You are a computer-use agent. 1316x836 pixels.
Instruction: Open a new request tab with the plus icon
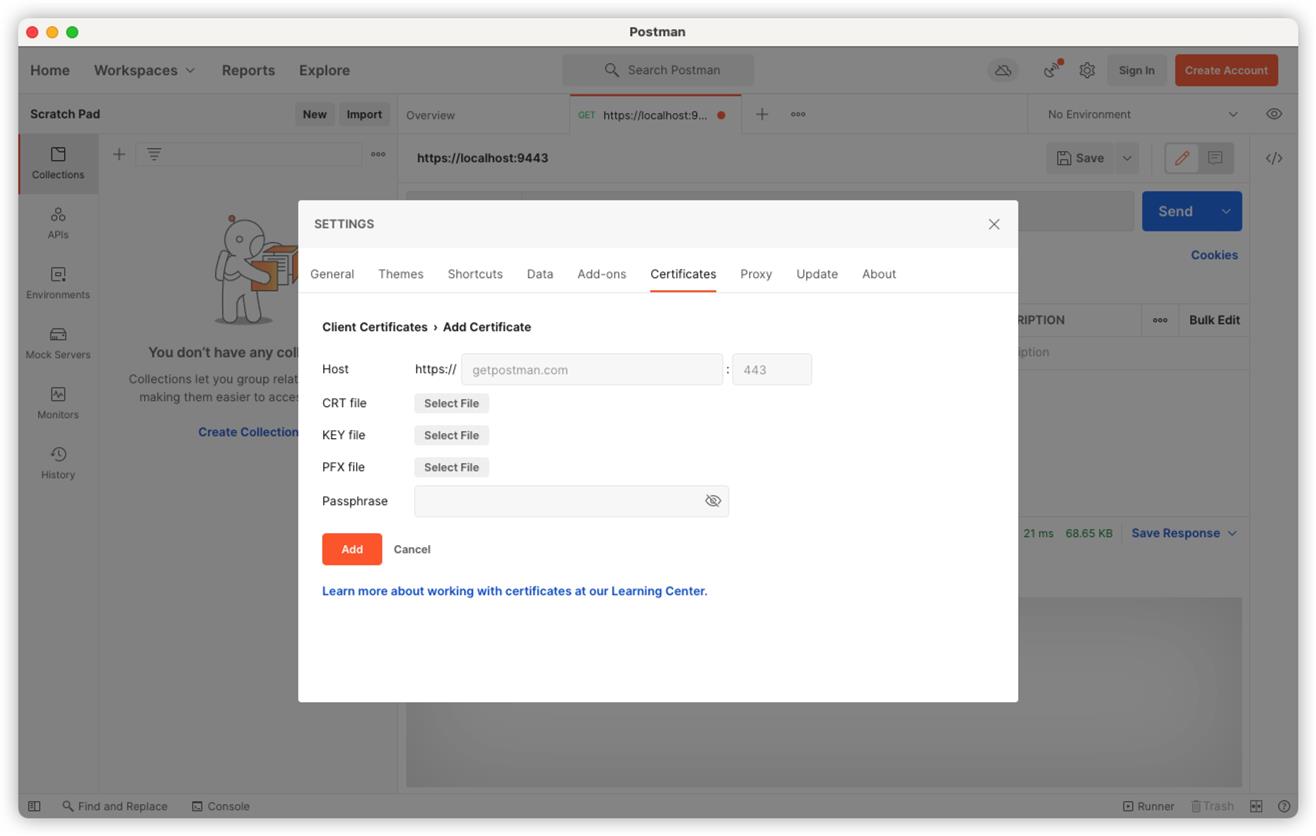click(x=762, y=114)
